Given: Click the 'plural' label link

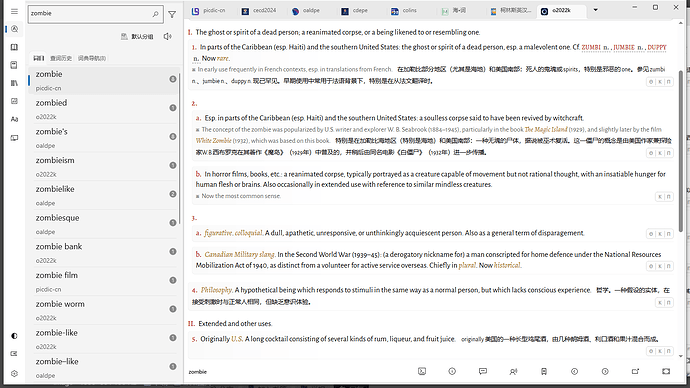Looking at the screenshot, I should [467, 265].
